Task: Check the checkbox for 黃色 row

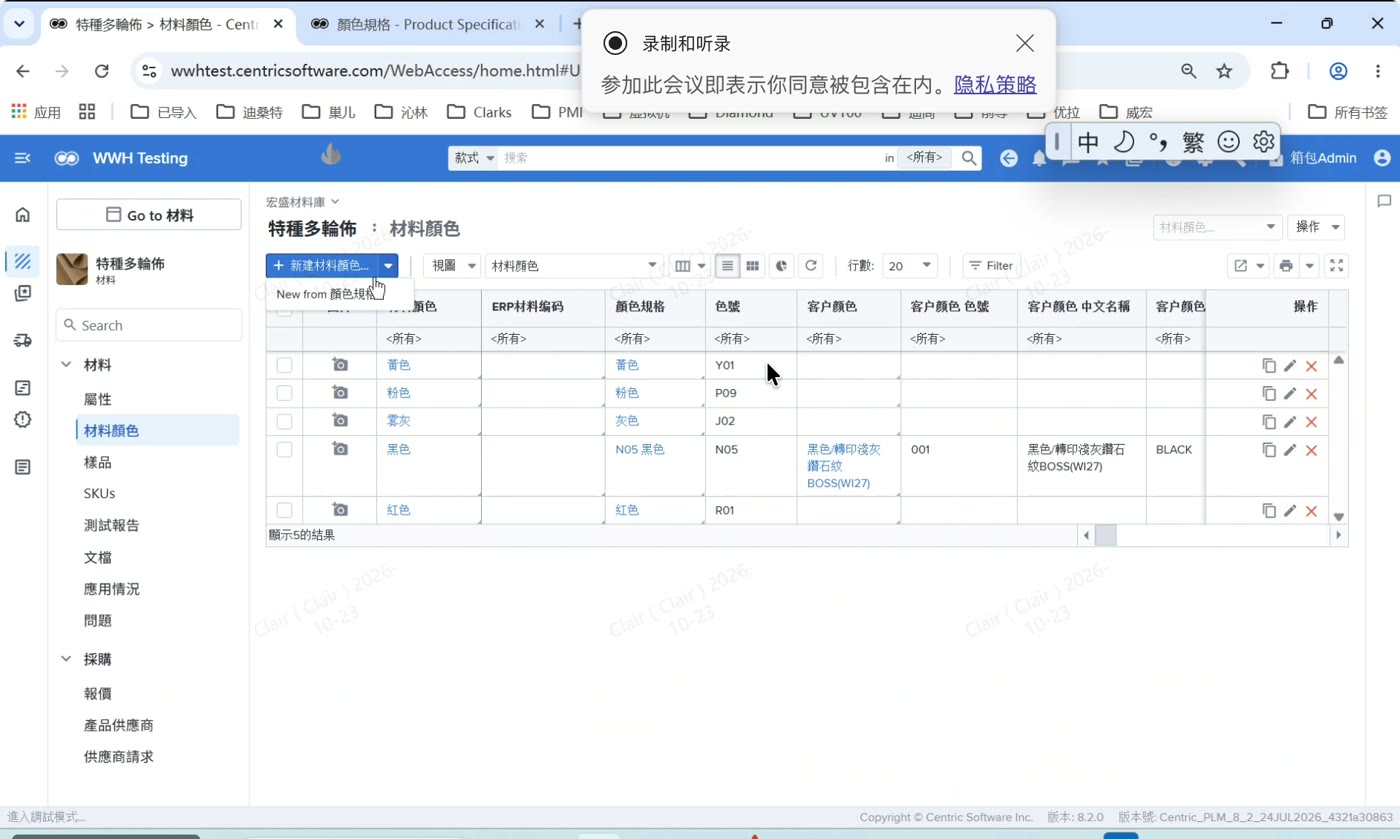Action: [x=284, y=366]
